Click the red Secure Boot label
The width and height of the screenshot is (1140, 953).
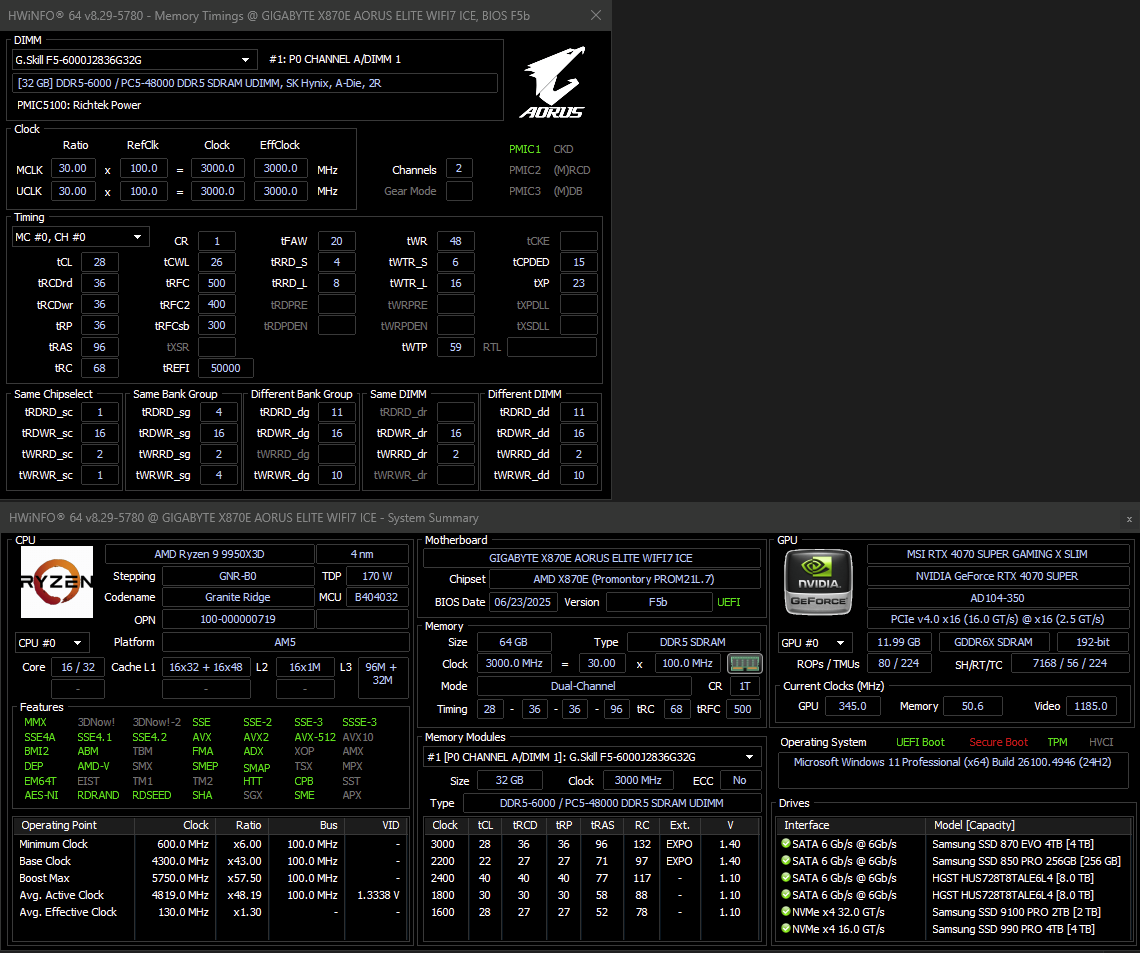998,742
